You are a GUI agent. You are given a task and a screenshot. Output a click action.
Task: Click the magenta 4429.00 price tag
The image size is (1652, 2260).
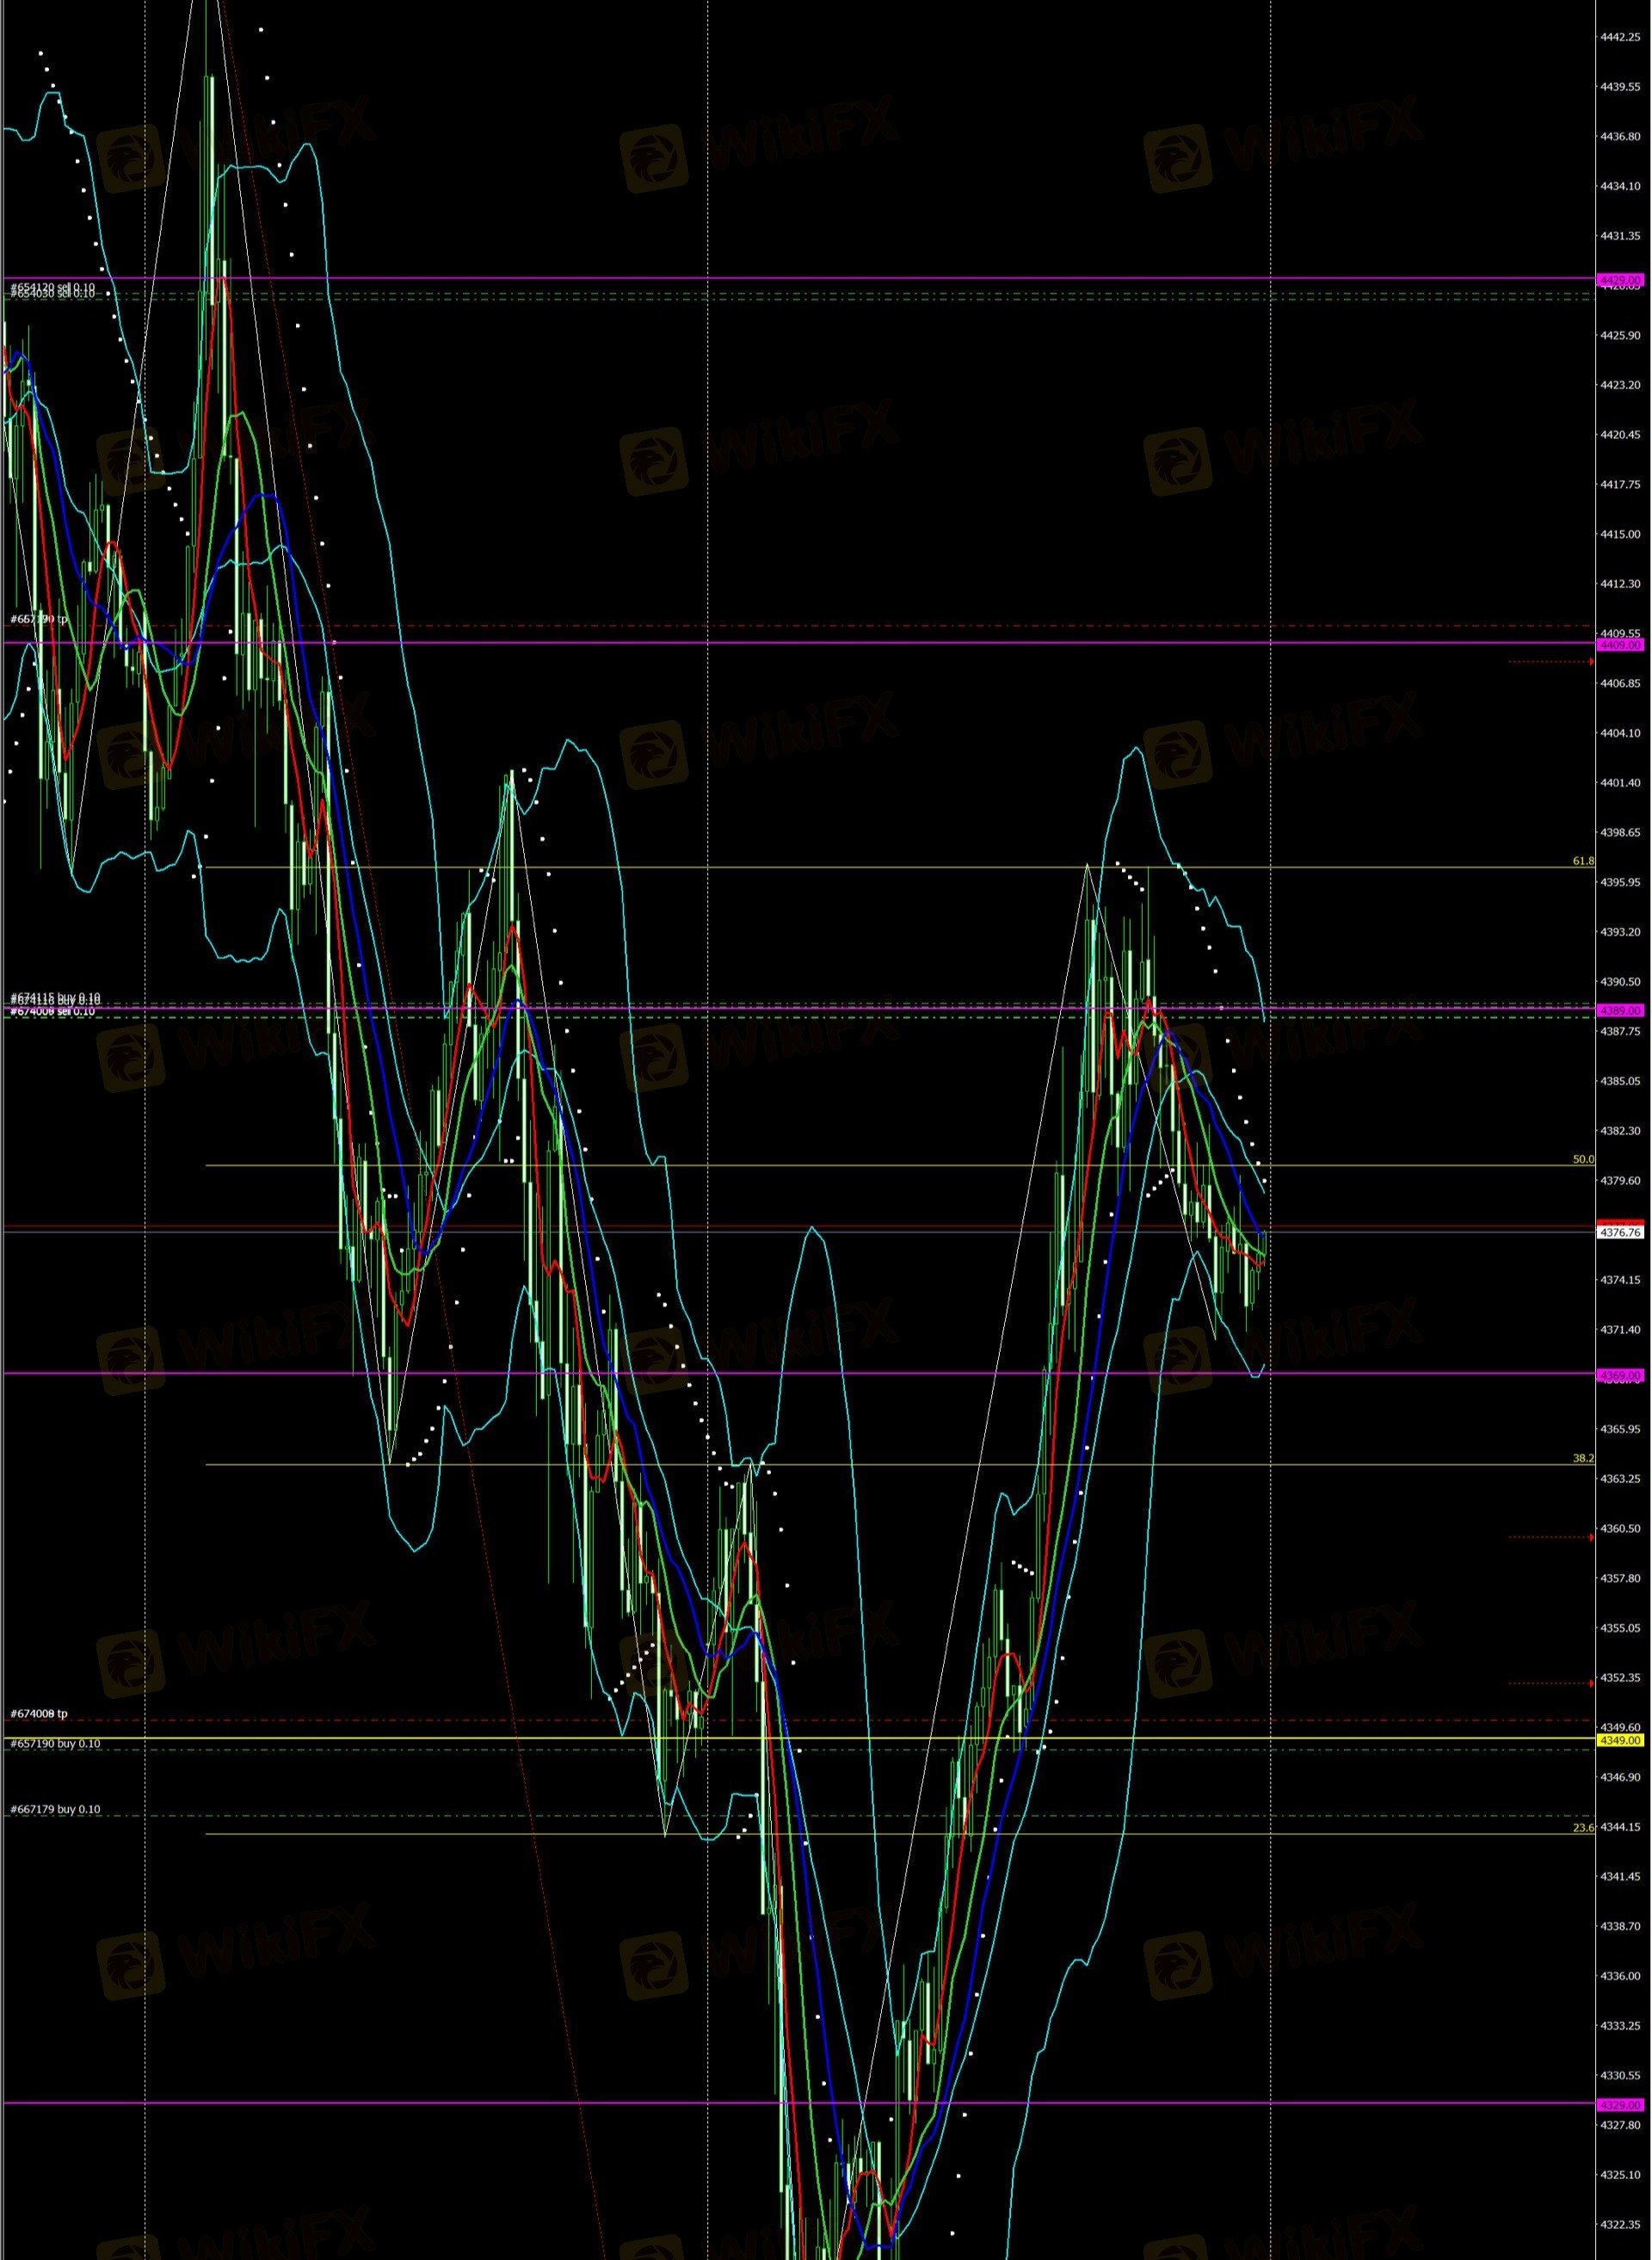click(x=1620, y=280)
